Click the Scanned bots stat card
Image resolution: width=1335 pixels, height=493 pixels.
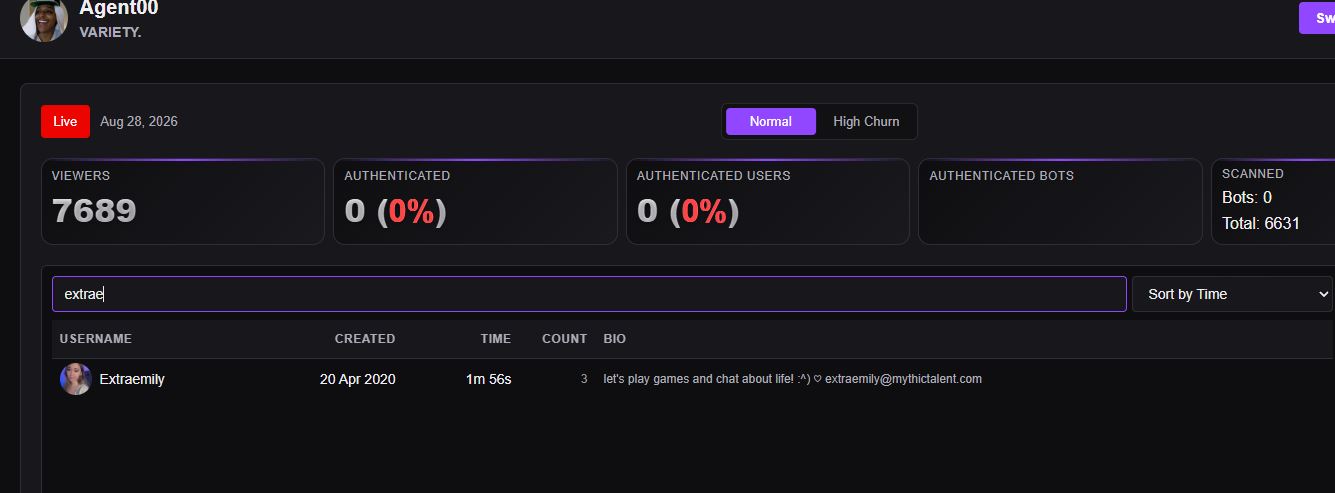(x=1273, y=201)
